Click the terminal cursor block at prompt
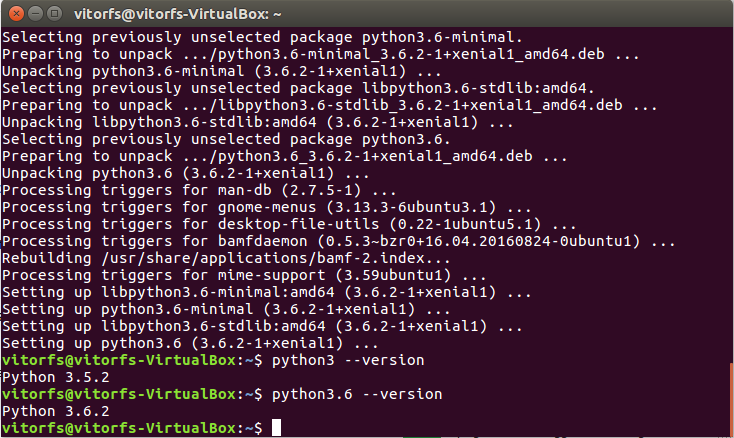The image size is (734, 438). pos(276,428)
